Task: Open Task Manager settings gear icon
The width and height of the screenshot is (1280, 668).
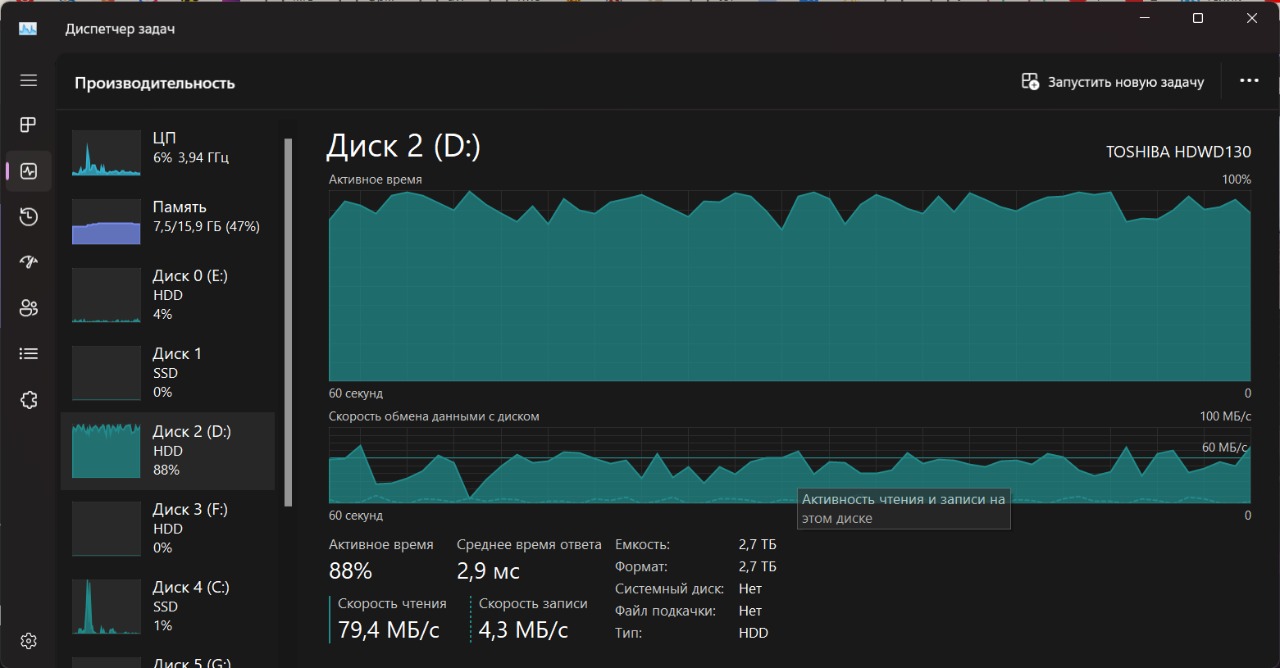Action: point(28,641)
